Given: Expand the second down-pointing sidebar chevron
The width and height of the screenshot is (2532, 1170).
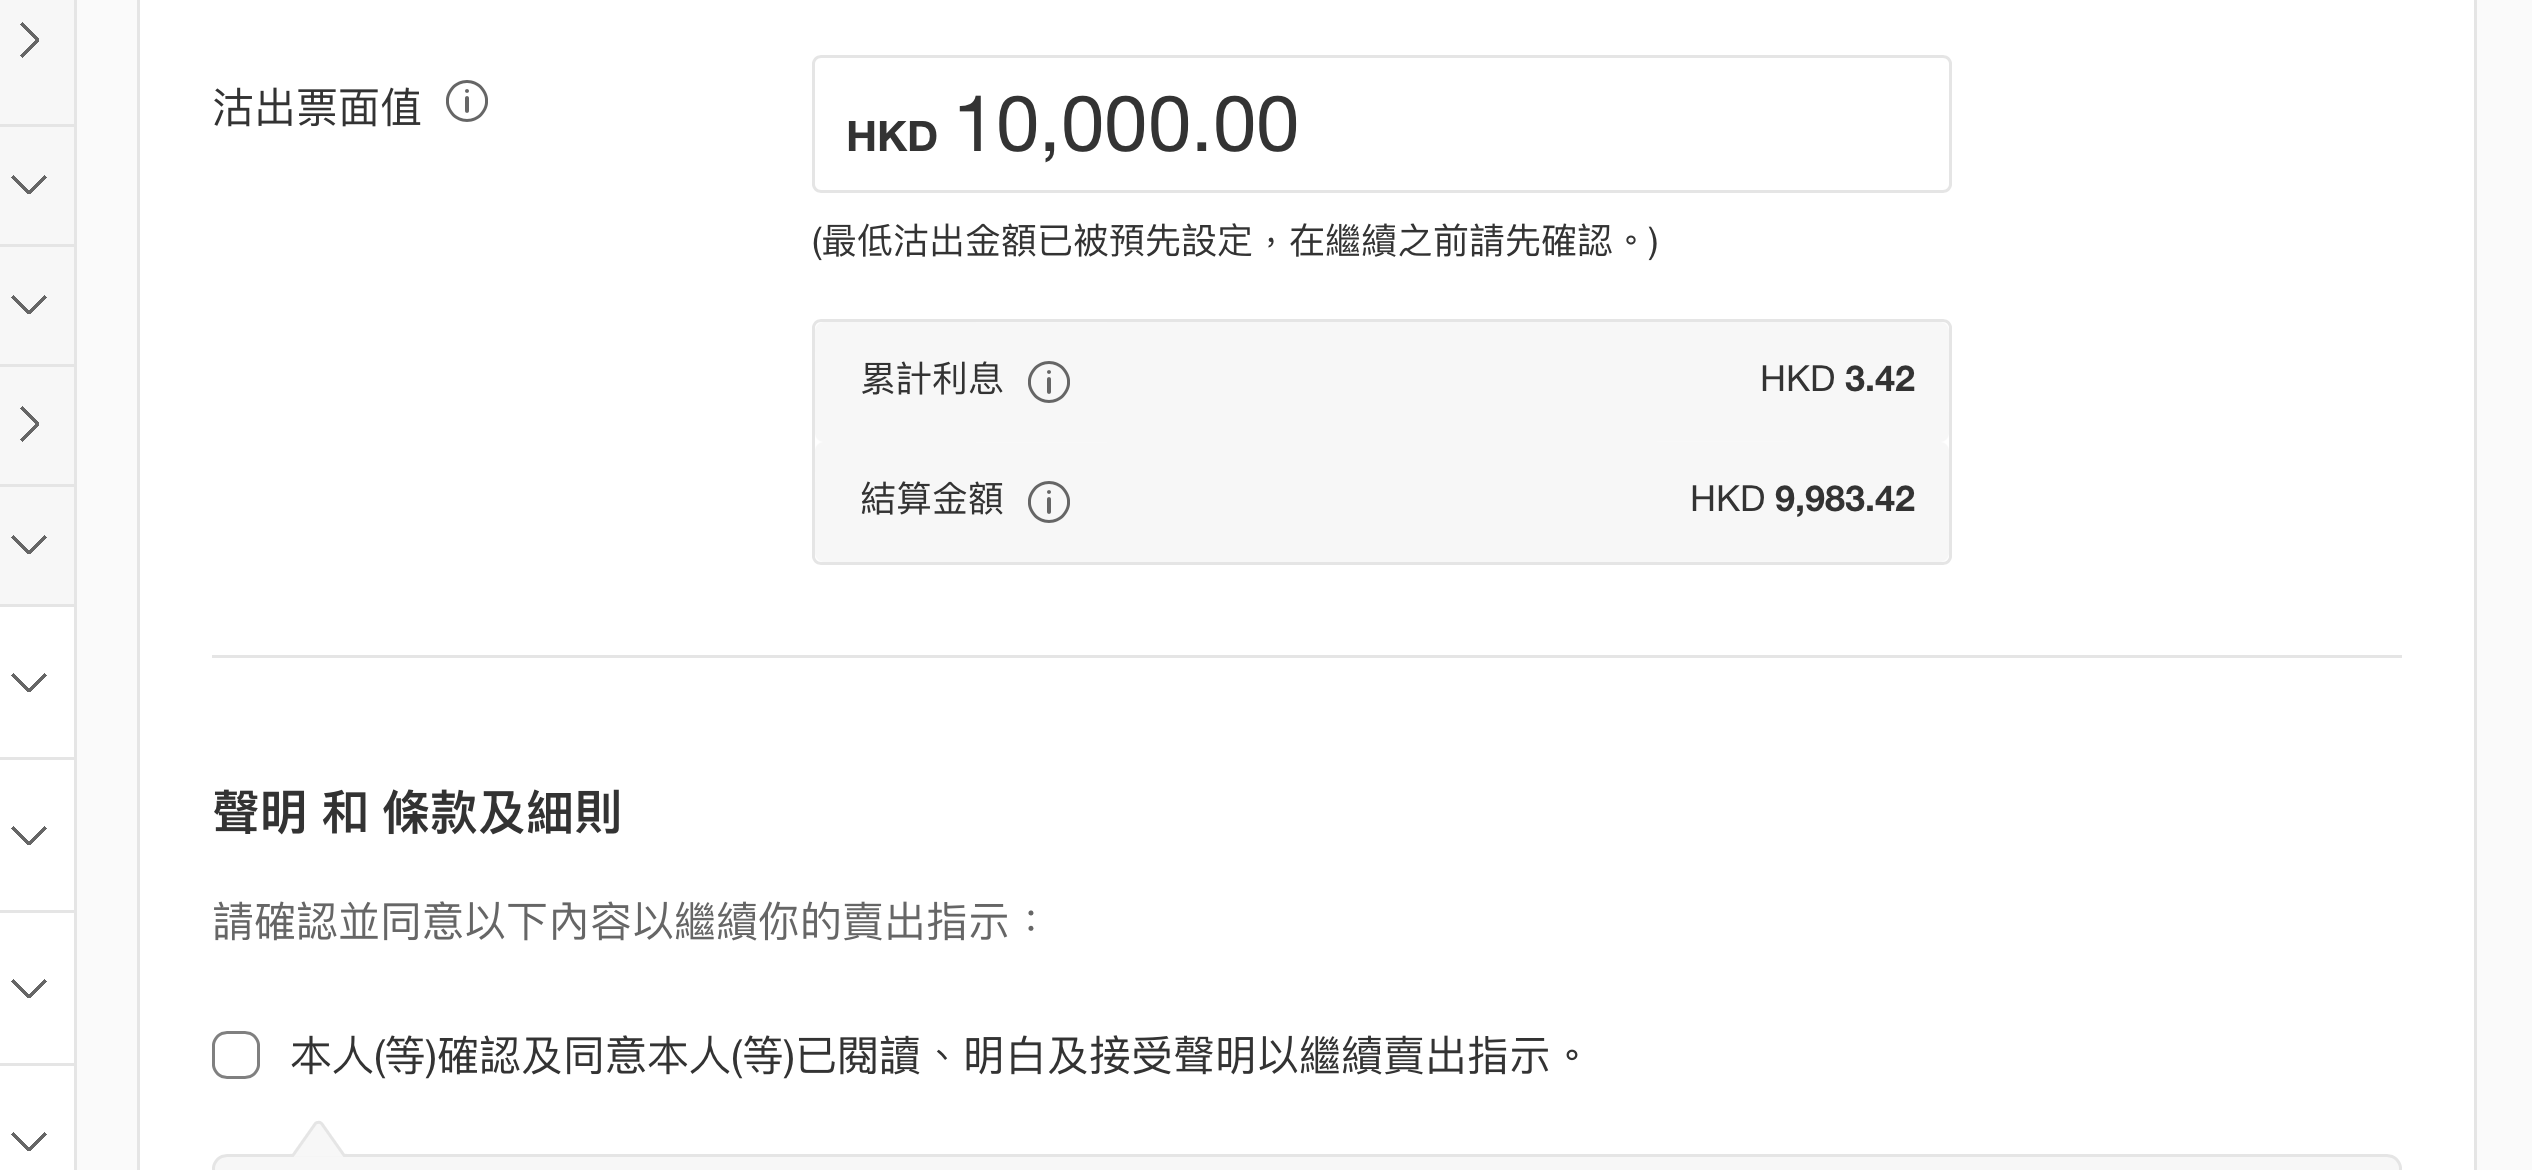Looking at the screenshot, I should tap(30, 304).
